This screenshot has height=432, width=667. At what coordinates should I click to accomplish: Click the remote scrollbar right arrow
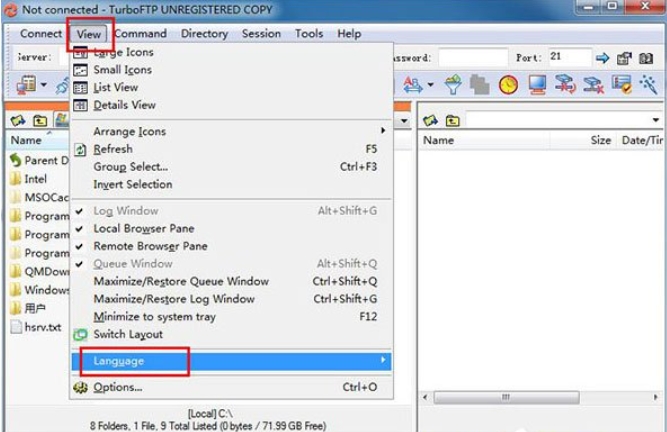[x=656, y=398]
